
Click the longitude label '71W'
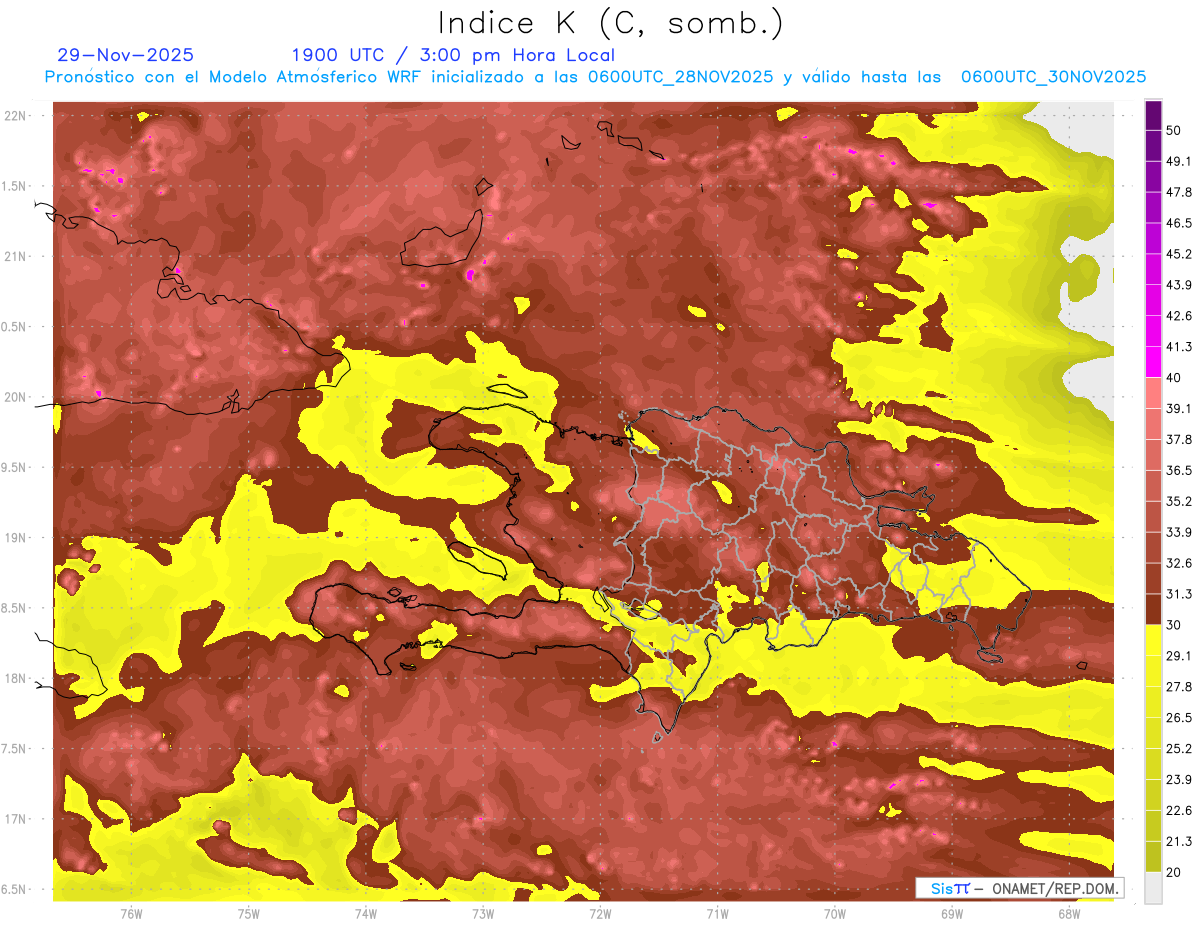[717, 914]
